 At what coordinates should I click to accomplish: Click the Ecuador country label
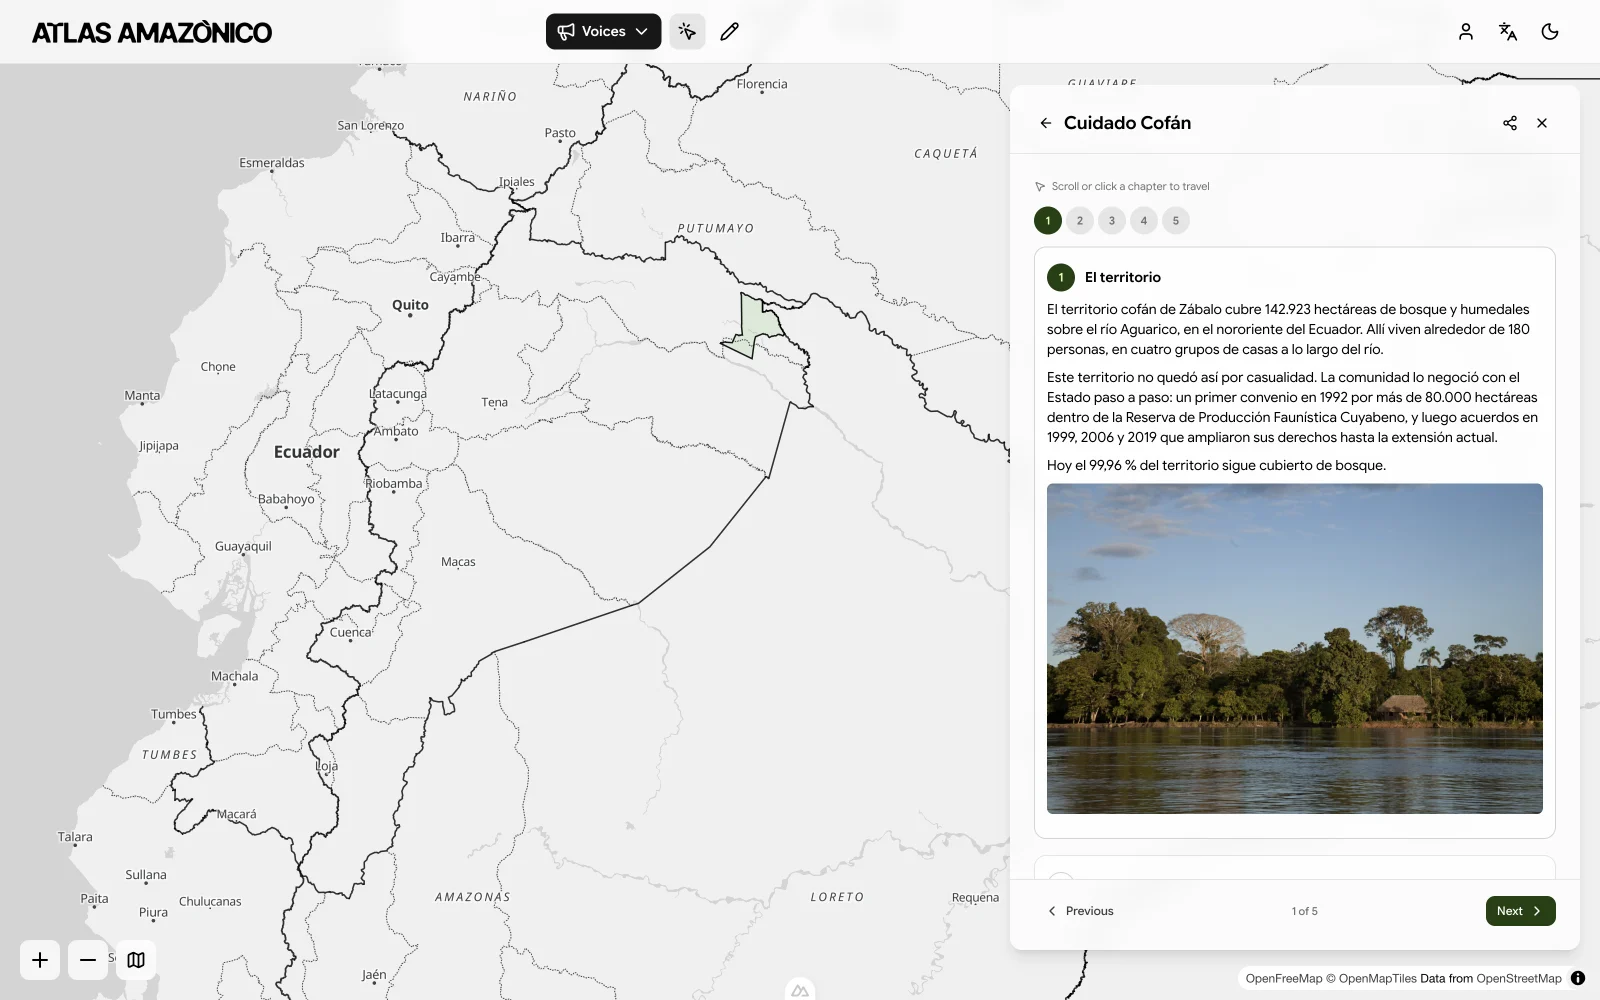tap(306, 452)
